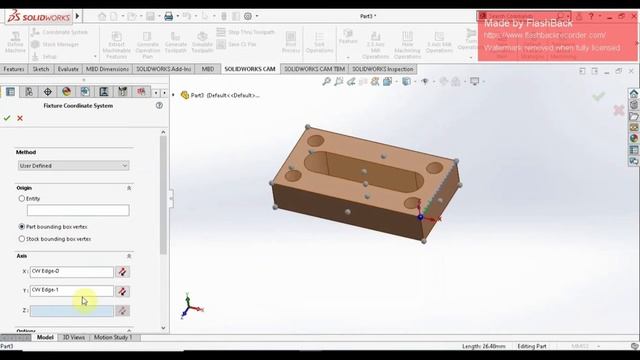640x360 pixels.
Task: Click Save CL File in the ribbon
Action: tap(237, 44)
